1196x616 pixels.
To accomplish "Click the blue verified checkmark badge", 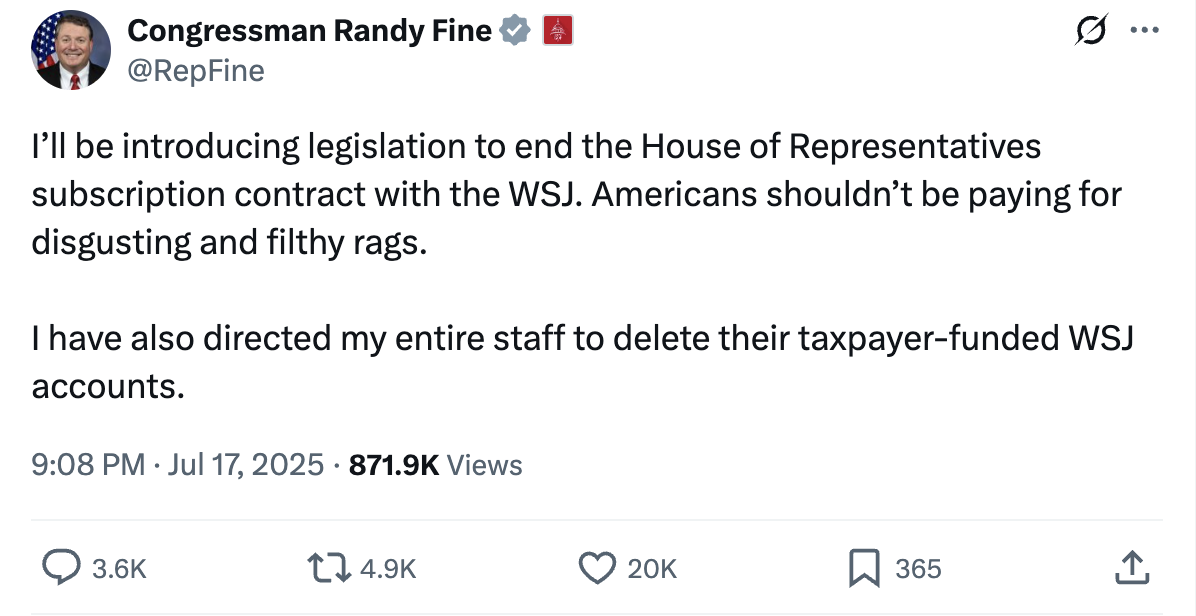I will tap(514, 31).
